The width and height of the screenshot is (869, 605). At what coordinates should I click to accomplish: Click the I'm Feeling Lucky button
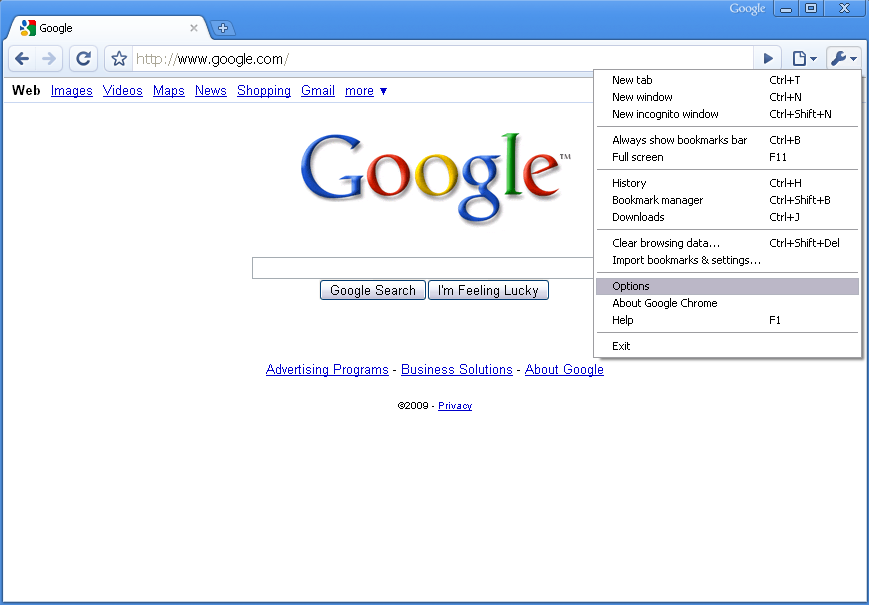click(x=488, y=290)
